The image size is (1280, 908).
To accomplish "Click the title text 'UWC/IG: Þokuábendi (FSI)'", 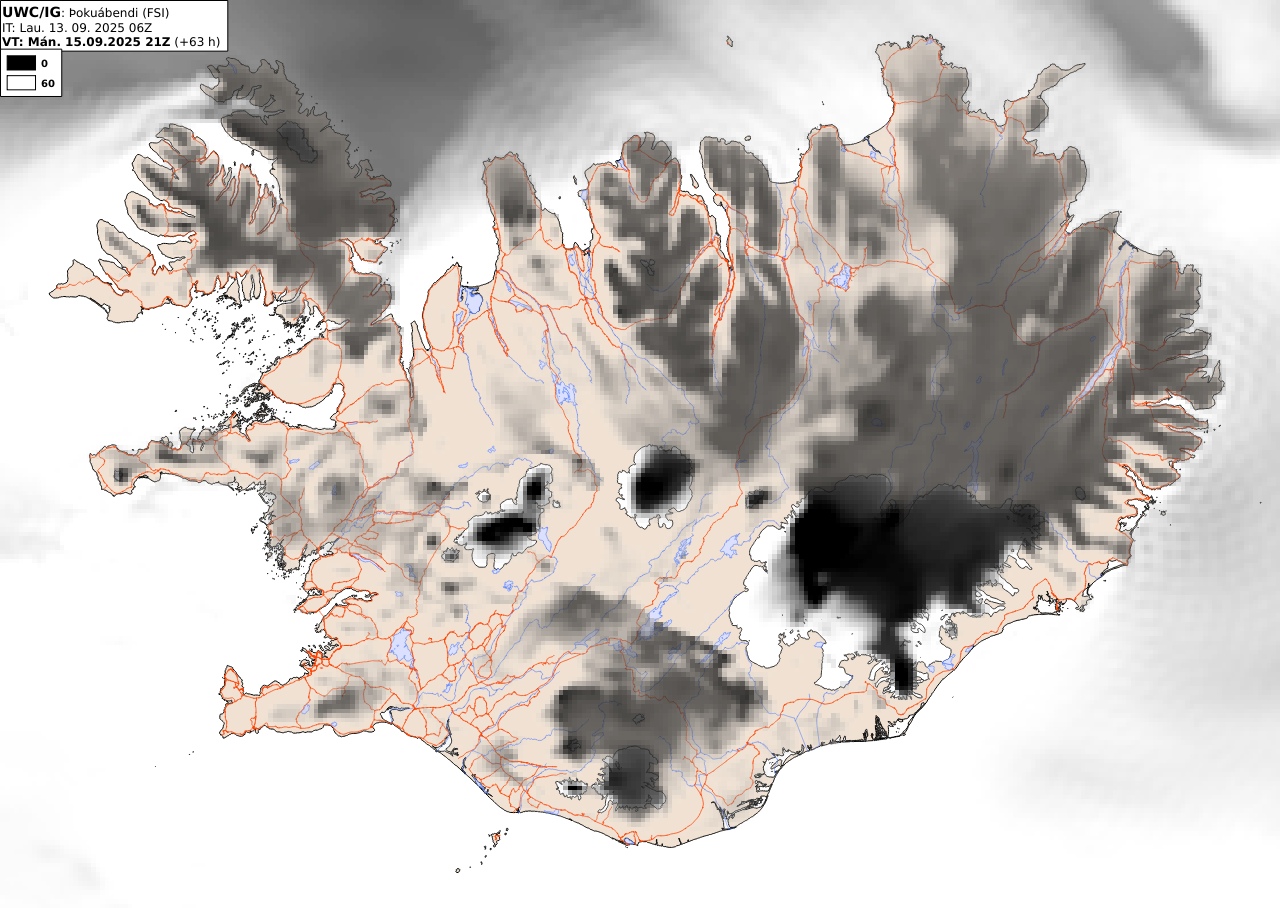I will pos(86,12).
